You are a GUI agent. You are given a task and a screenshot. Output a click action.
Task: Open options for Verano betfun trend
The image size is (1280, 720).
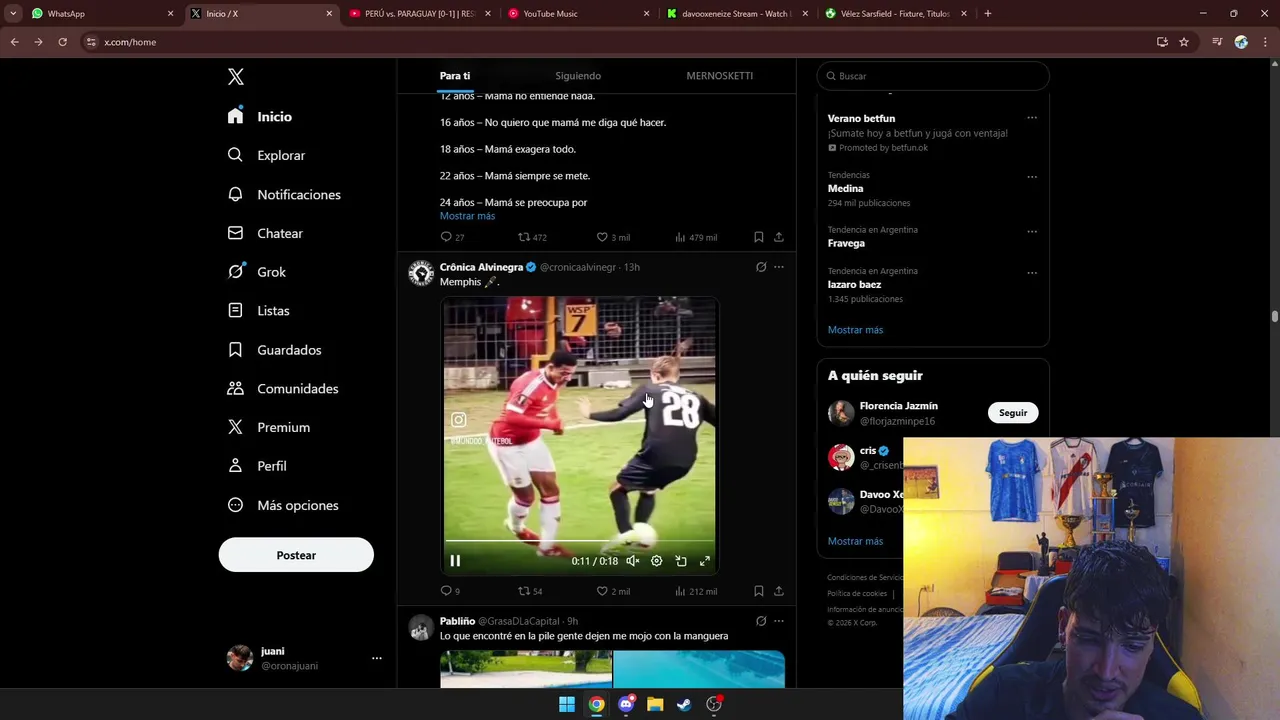coord(1032,118)
